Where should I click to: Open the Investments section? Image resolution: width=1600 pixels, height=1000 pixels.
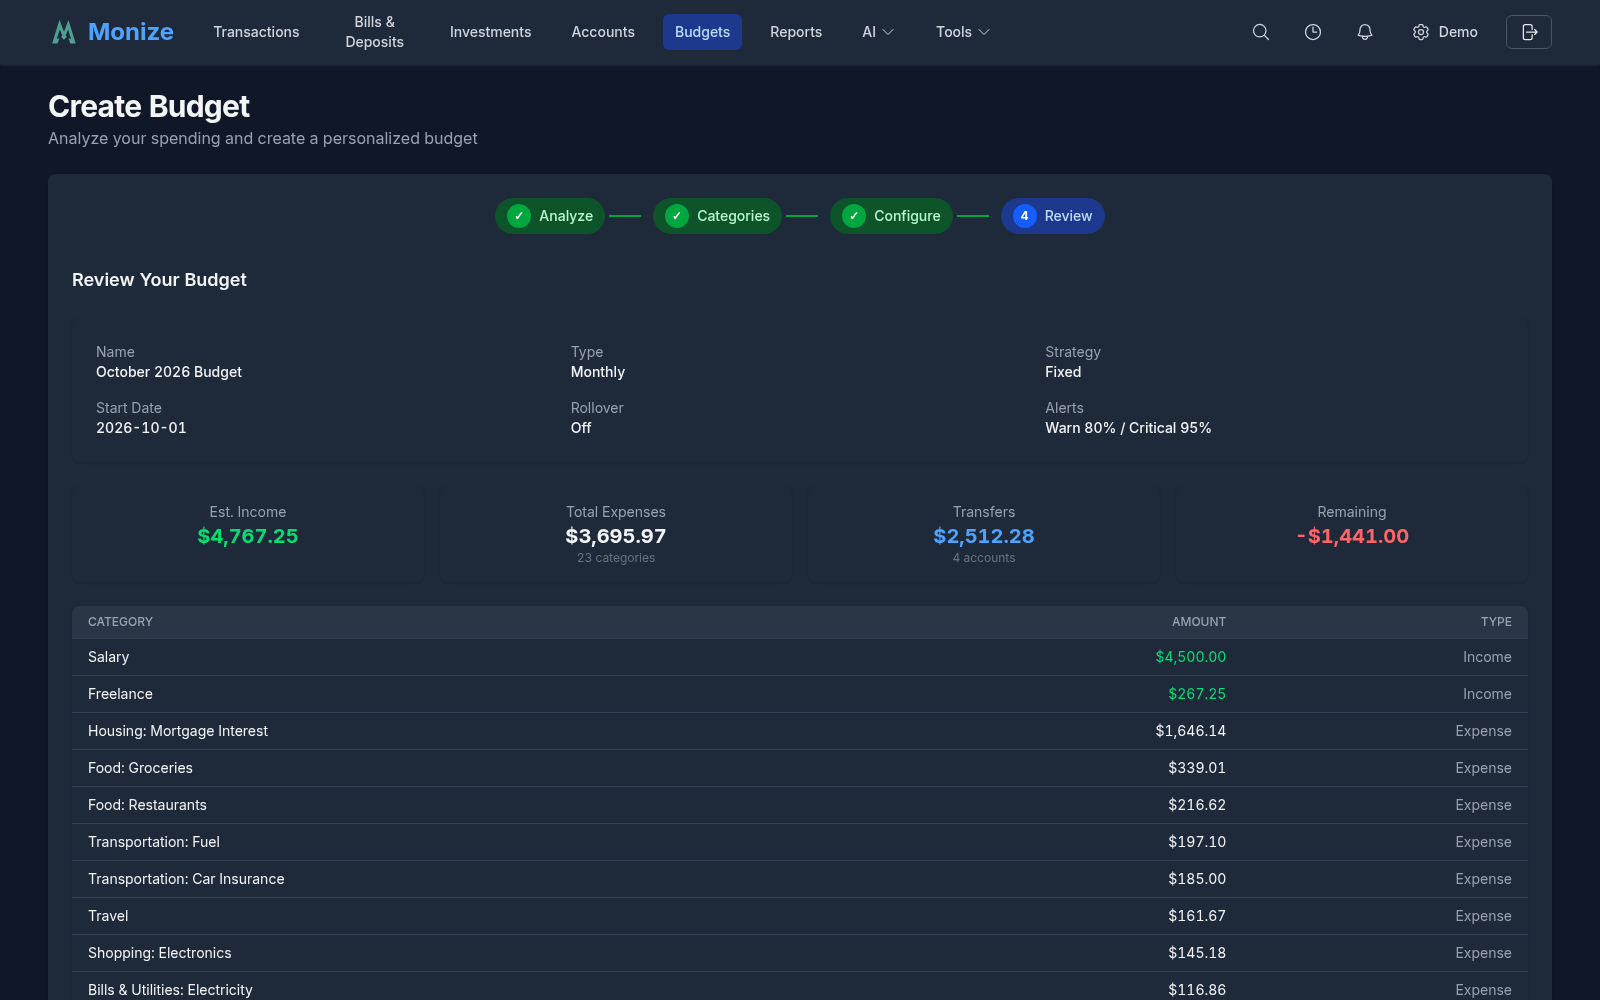490,32
